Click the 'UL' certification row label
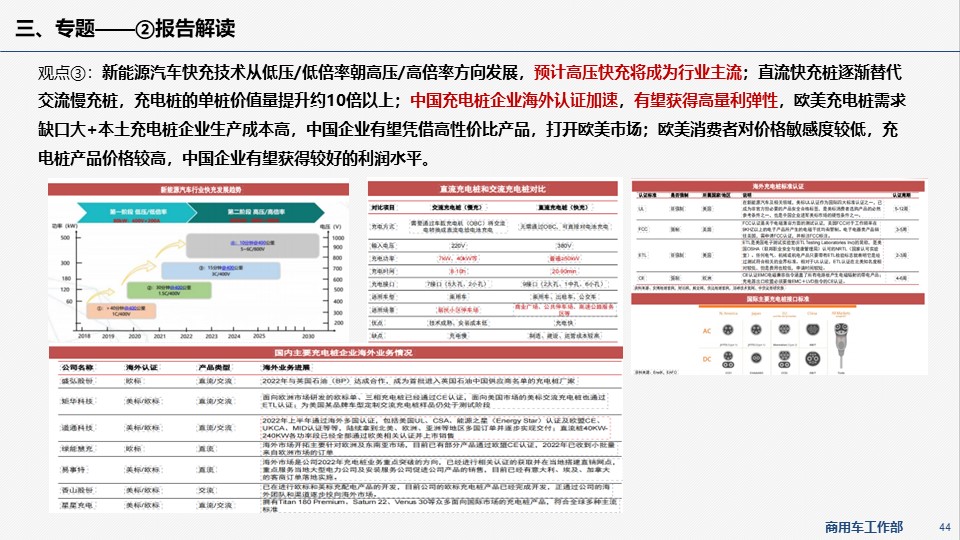 point(641,209)
